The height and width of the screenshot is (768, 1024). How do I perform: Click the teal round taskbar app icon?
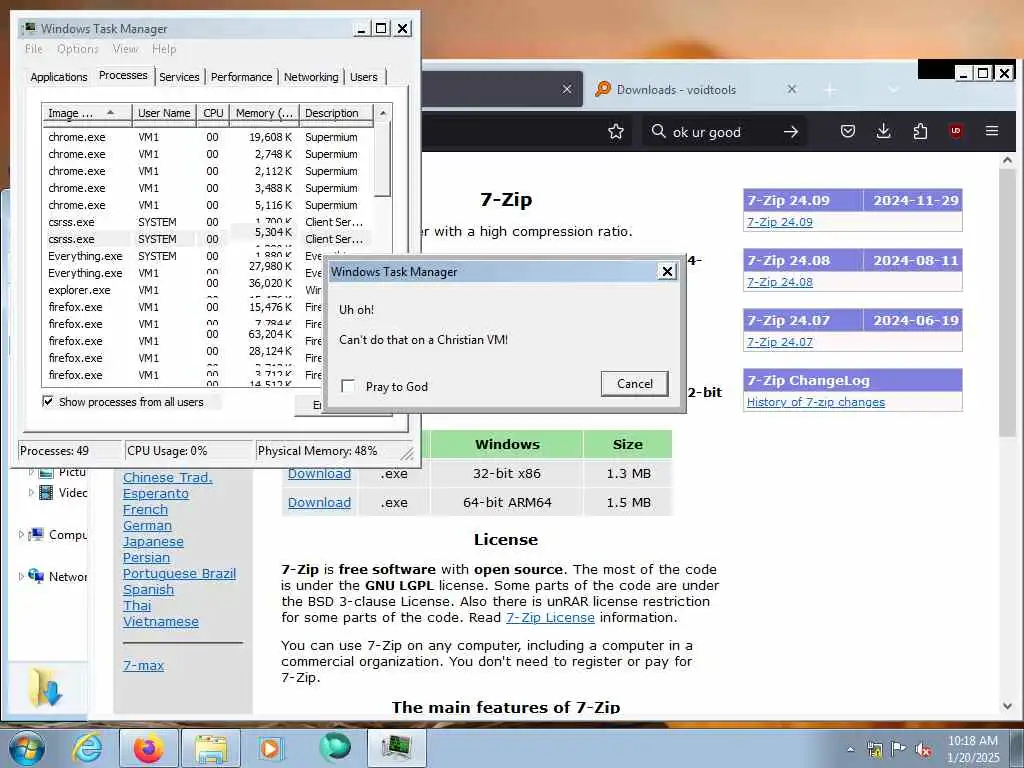(335, 747)
